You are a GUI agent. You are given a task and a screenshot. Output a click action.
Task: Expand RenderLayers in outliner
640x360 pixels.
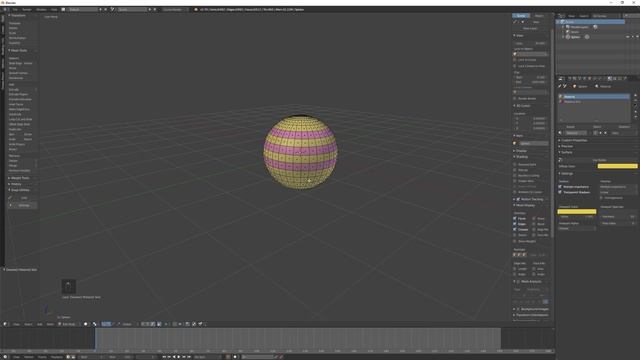563,27
